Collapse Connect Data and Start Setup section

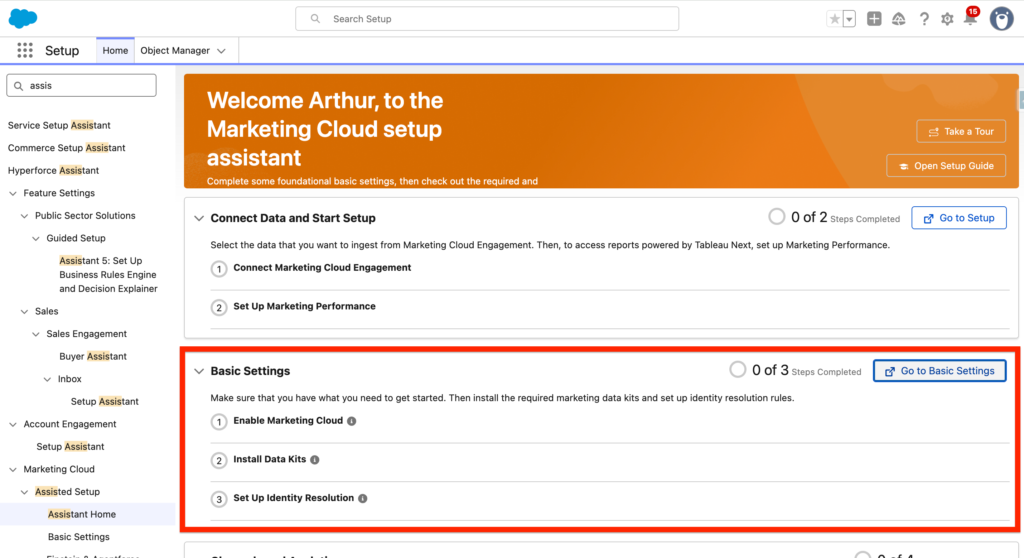[x=198, y=218]
